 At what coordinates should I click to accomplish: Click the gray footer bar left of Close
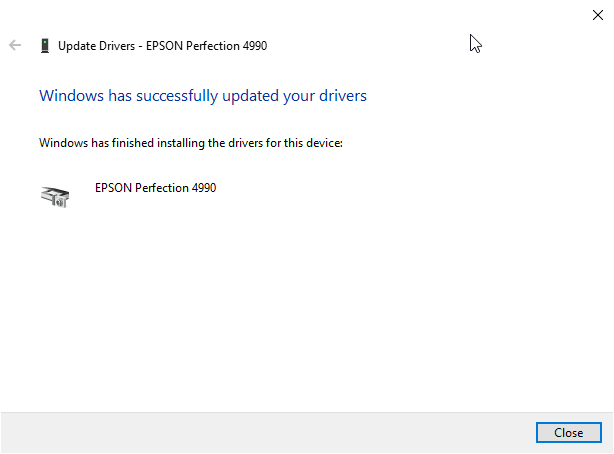click(268, 432)
